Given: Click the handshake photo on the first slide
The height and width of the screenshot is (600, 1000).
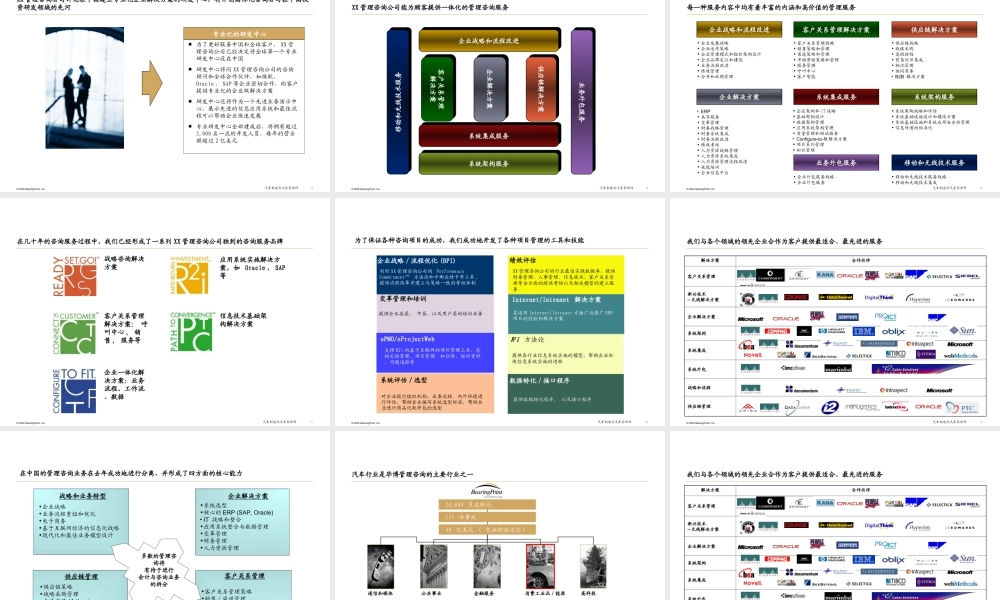Looking at the screenshot, I should point(84,87).
